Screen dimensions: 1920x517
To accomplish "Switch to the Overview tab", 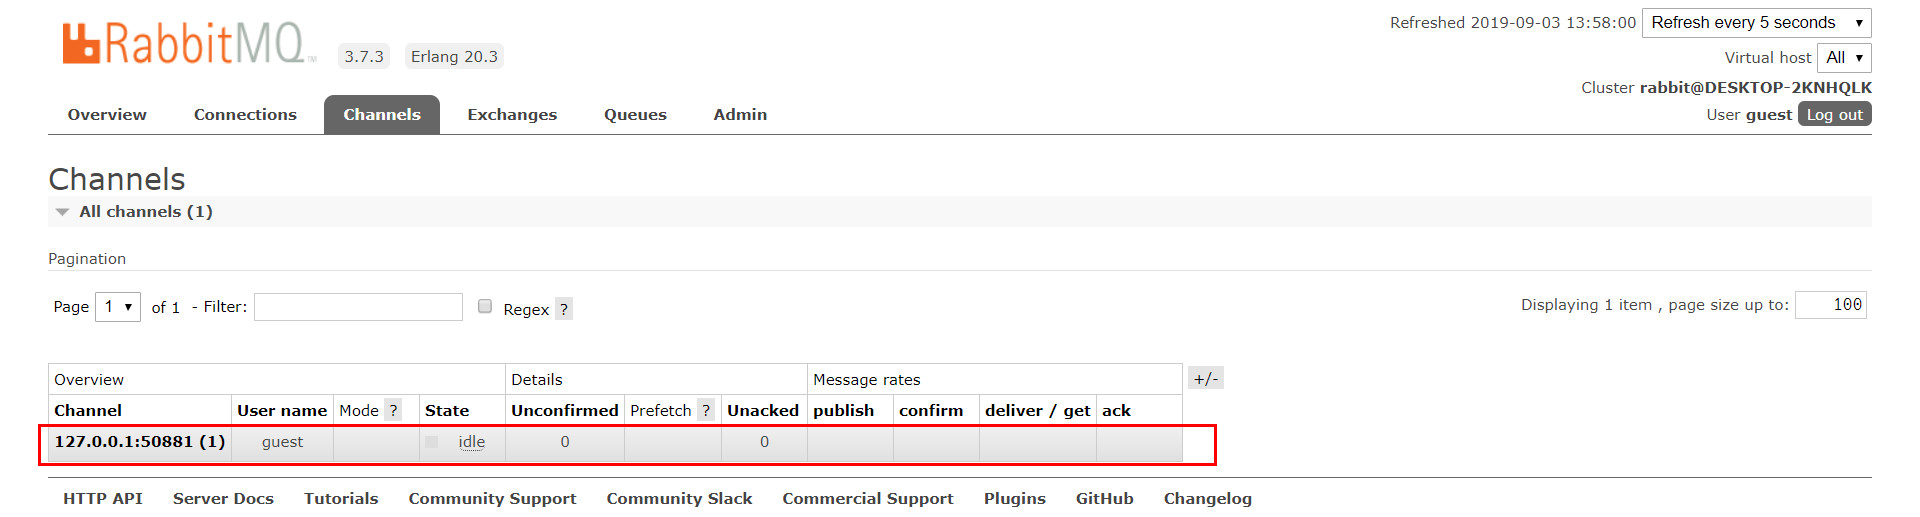I will pos(107,115).
